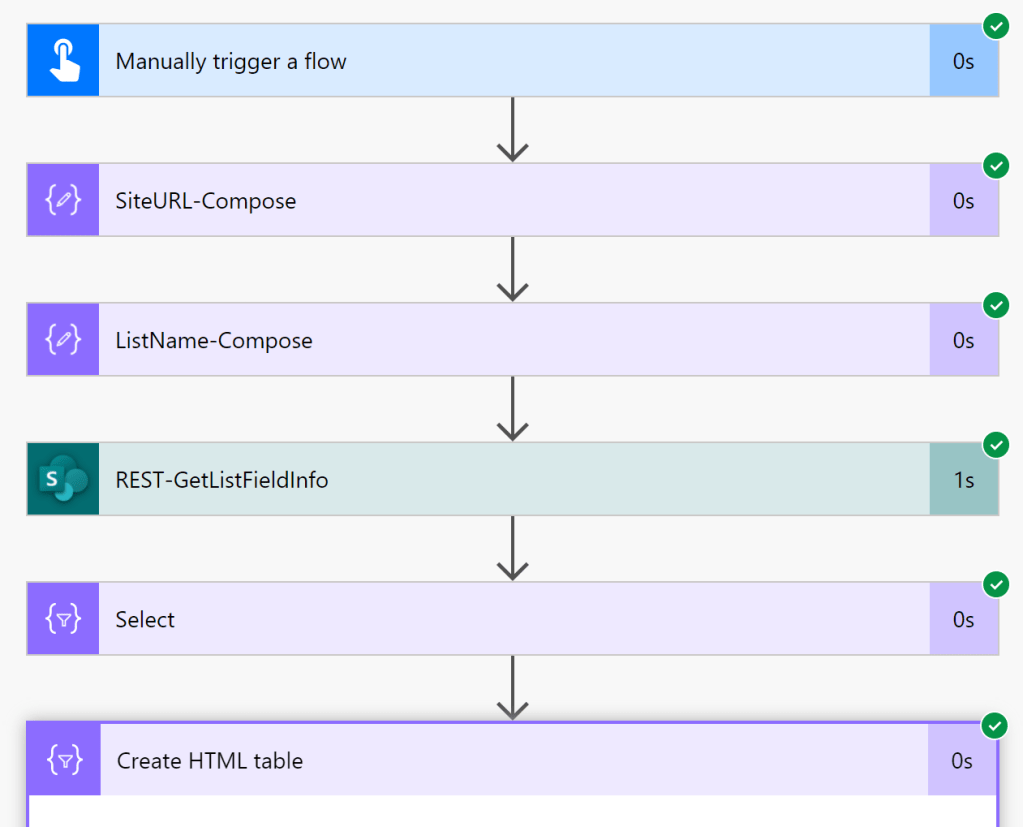The image size is (1023, 827).
Task: Click arrow between Select and Create HTML table
Action: [512, 688]
